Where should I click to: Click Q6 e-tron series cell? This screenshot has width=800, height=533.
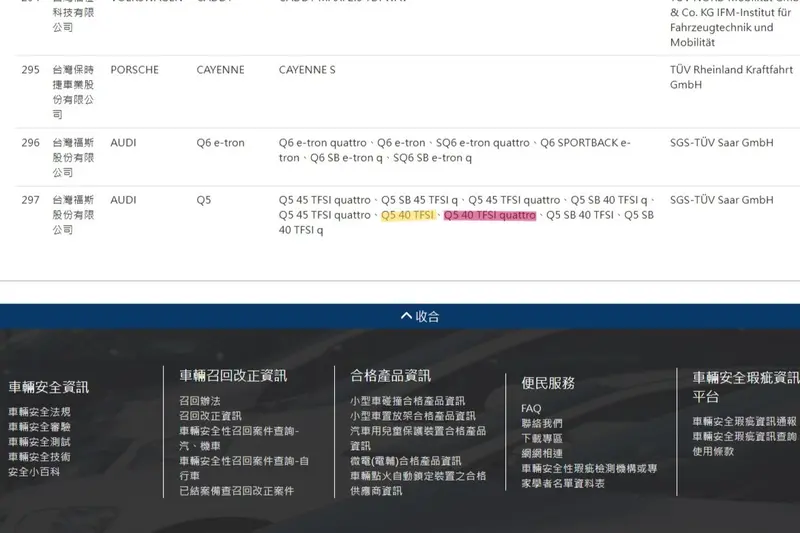point(220,143)
